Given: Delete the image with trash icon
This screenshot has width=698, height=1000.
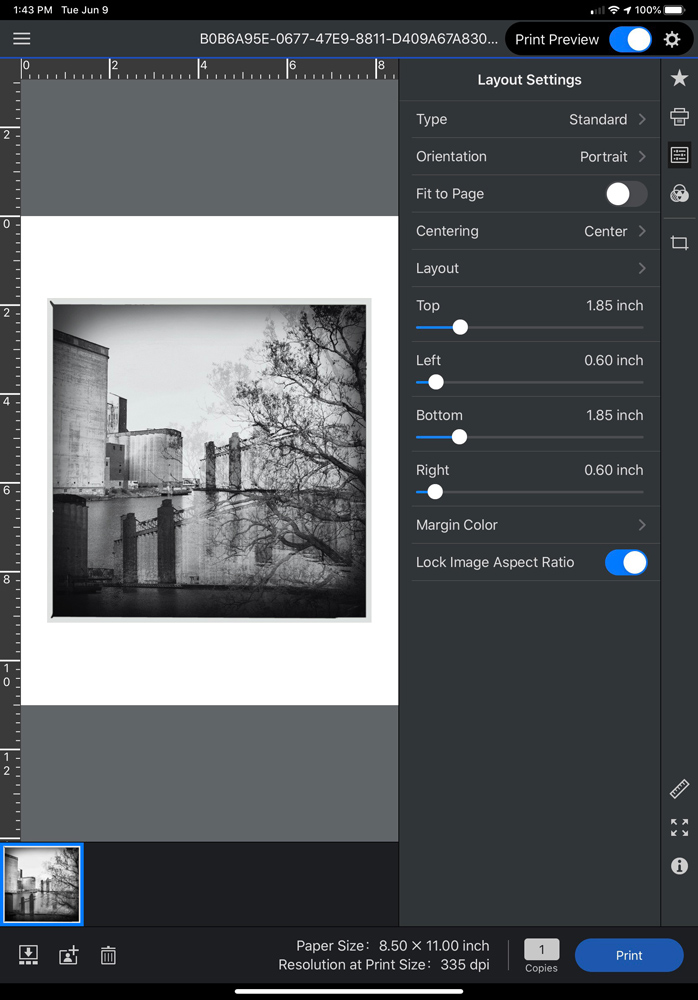Looking at the screenshot, I should [108, 956].
